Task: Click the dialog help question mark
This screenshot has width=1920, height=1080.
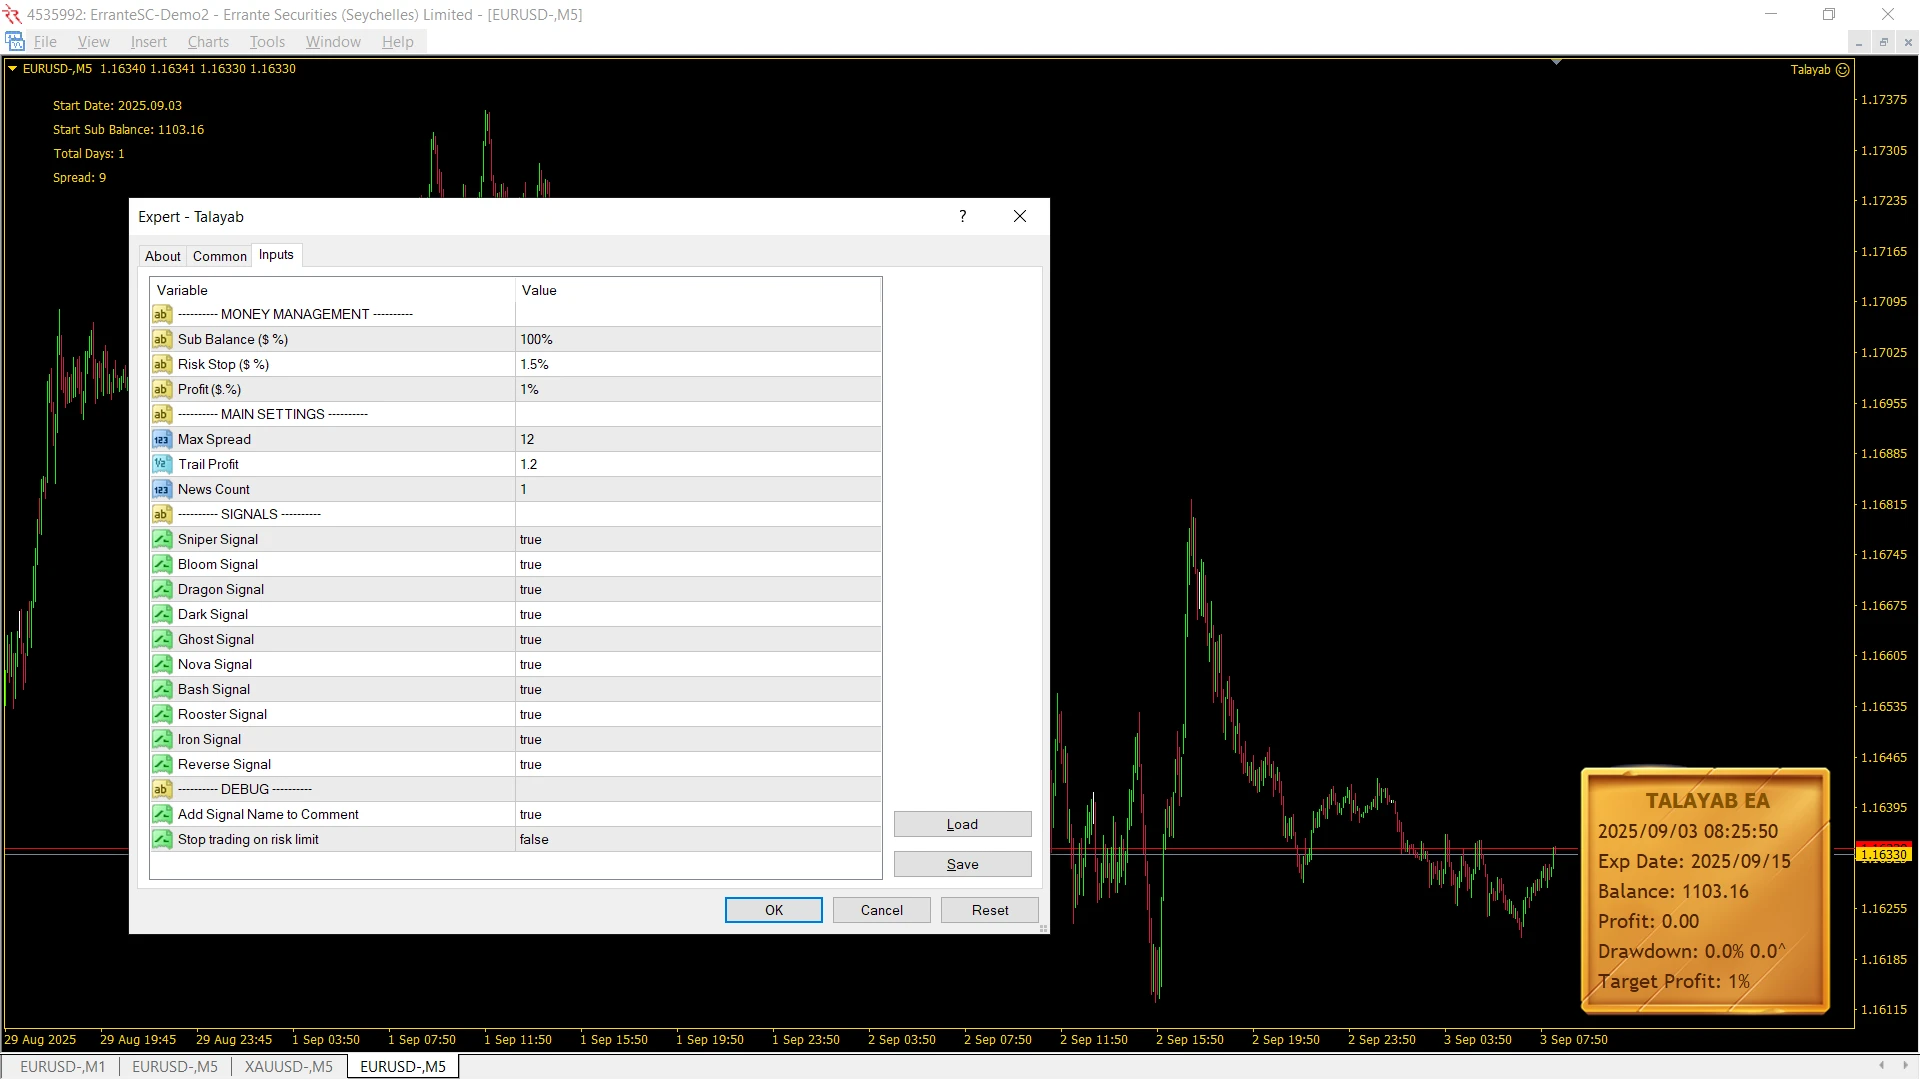Action: click(962, 216)
